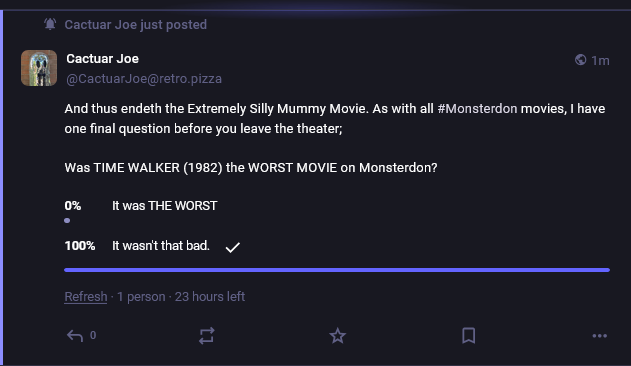Click the globe public visibility icon

[580, 60]
